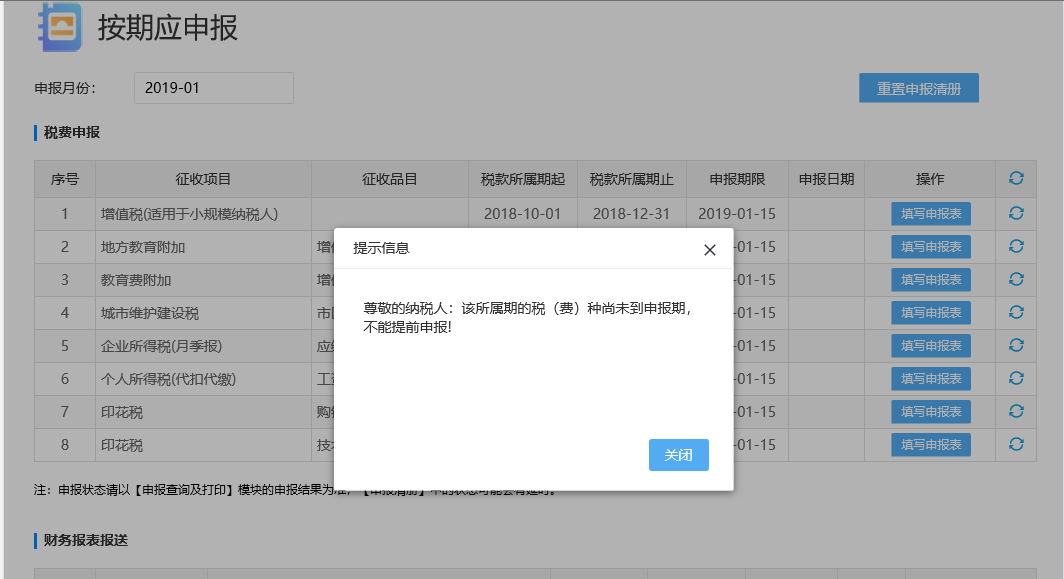Refresh the 个人所得税 row
Screen dimensions: 1064x579
point(1016,378)
